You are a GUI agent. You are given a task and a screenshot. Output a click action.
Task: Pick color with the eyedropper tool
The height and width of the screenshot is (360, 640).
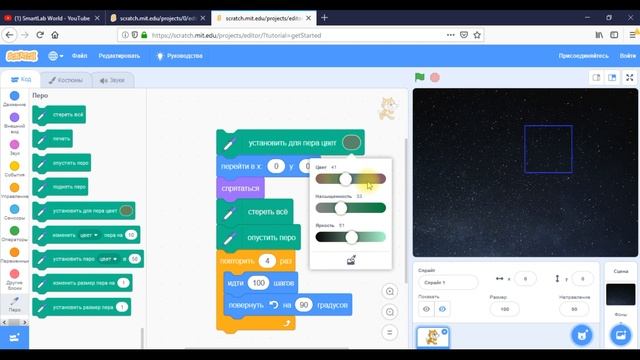351,260
